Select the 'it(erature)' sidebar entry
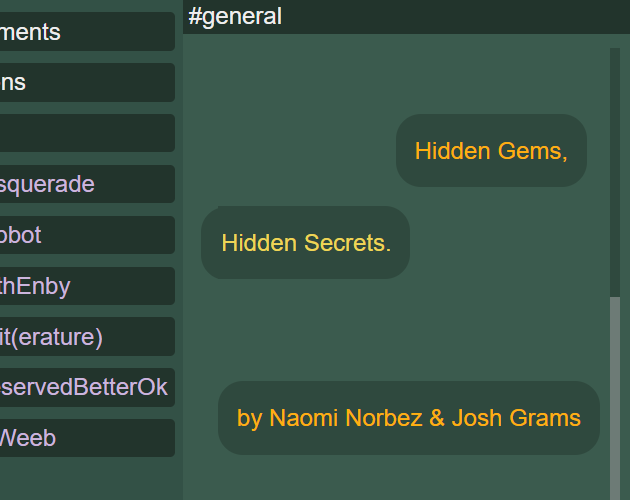This screenshot has width=630, height=500. (87, 336)
